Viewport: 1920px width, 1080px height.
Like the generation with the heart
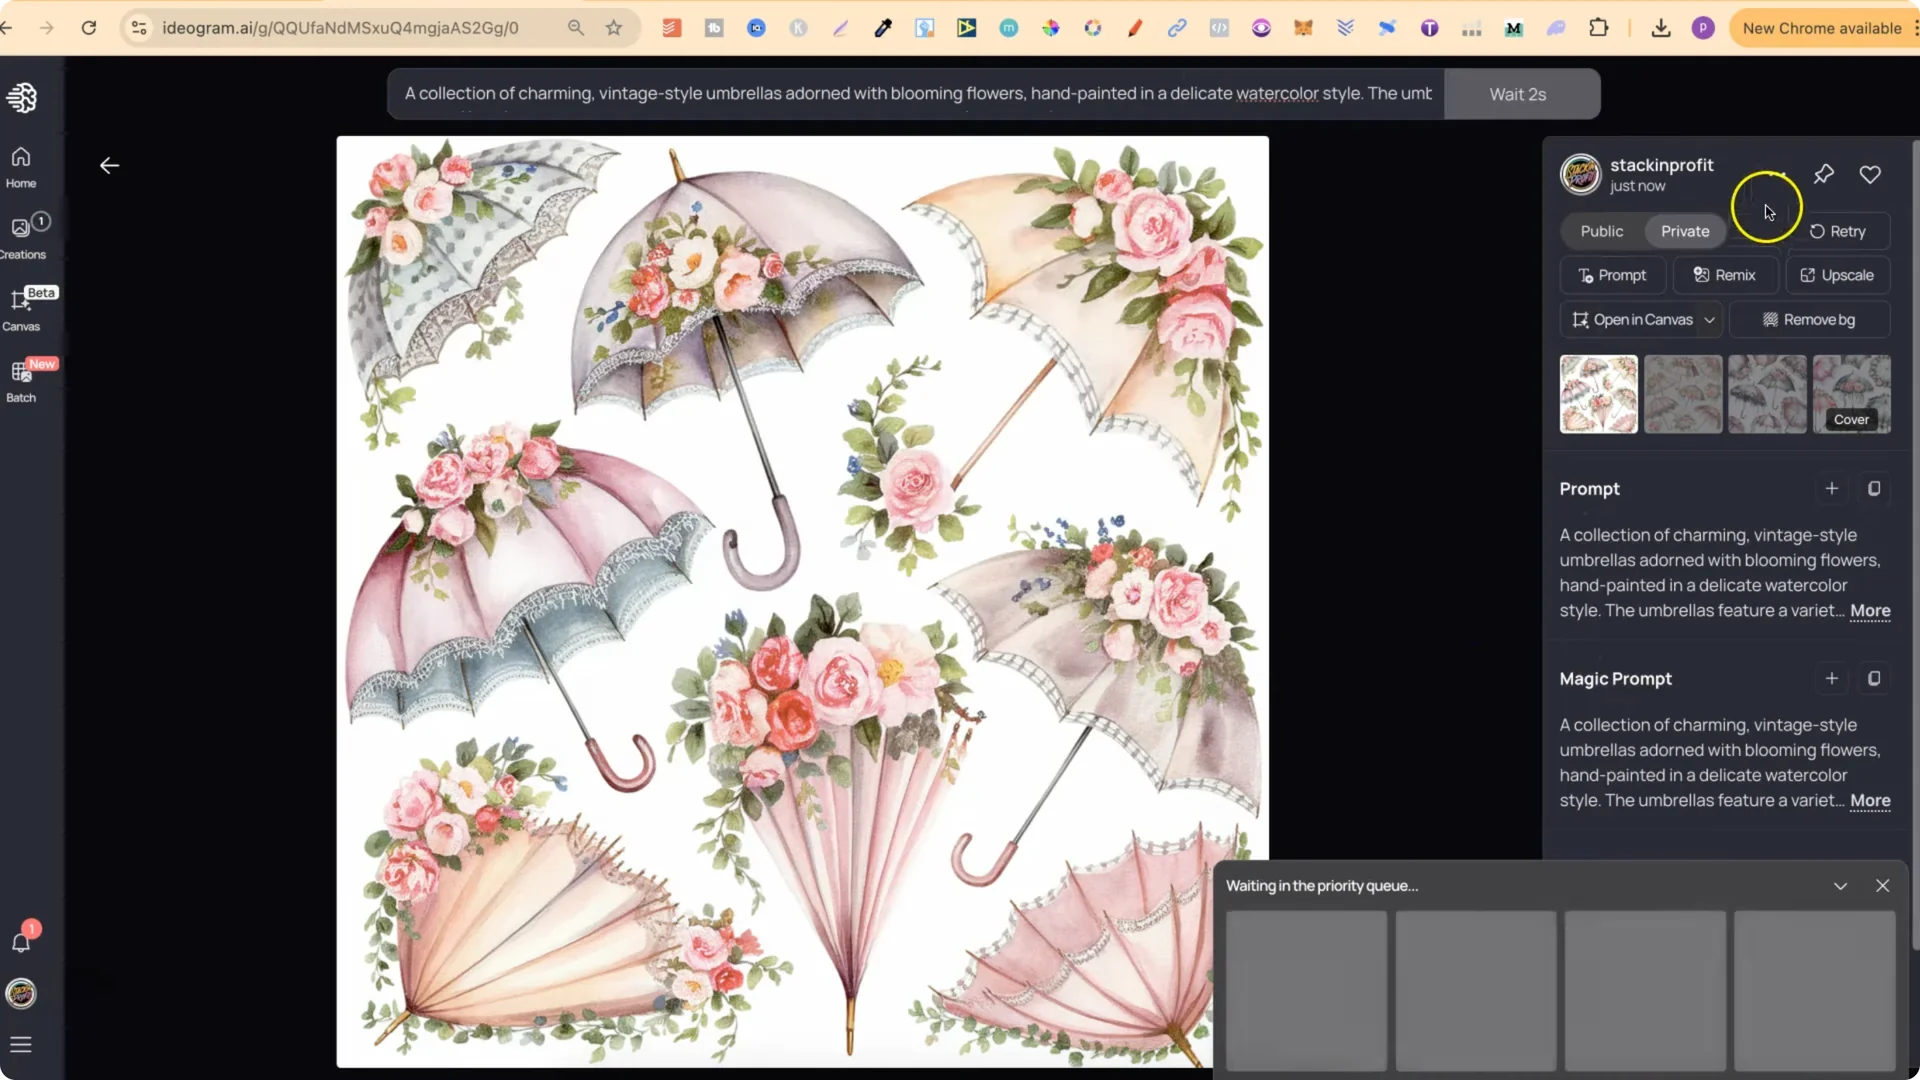pos(1870,174)
